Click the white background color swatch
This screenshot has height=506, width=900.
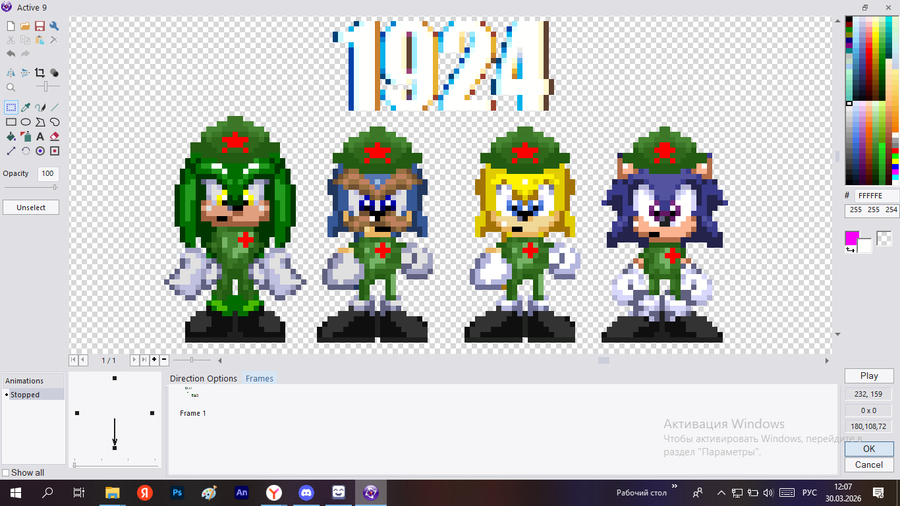point(865,244)
